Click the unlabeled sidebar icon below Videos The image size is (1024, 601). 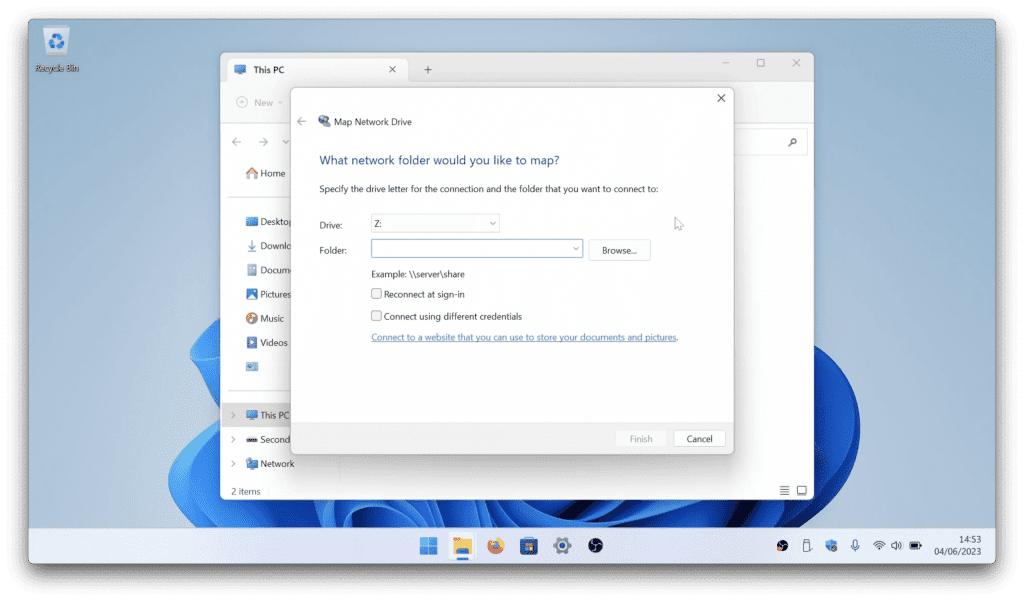251,366
